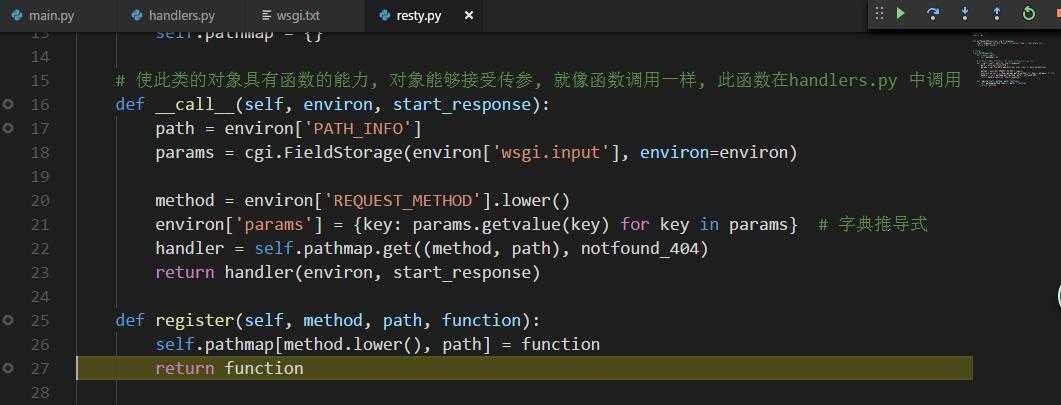
Task: Continue debugging with the green play icon
Action: click(x=901, y=14)
